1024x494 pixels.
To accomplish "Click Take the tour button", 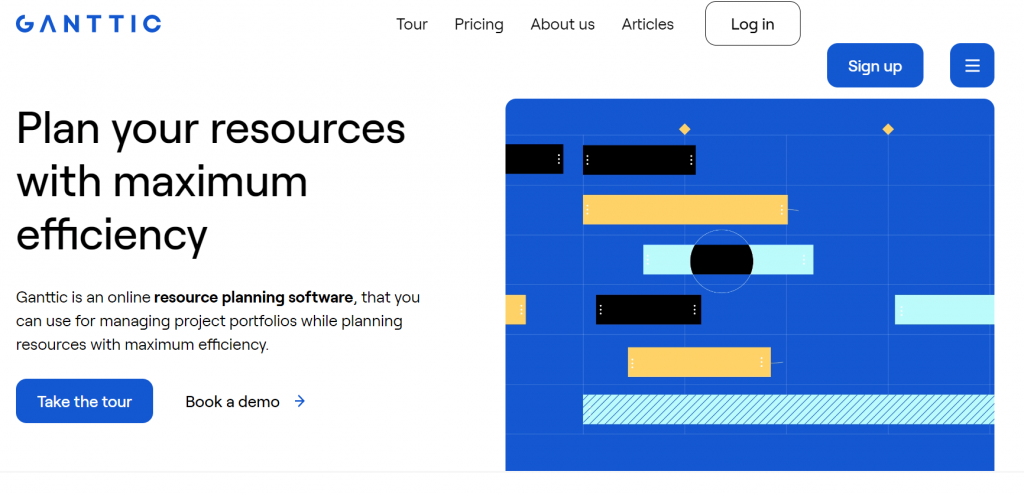I will 84,401.
